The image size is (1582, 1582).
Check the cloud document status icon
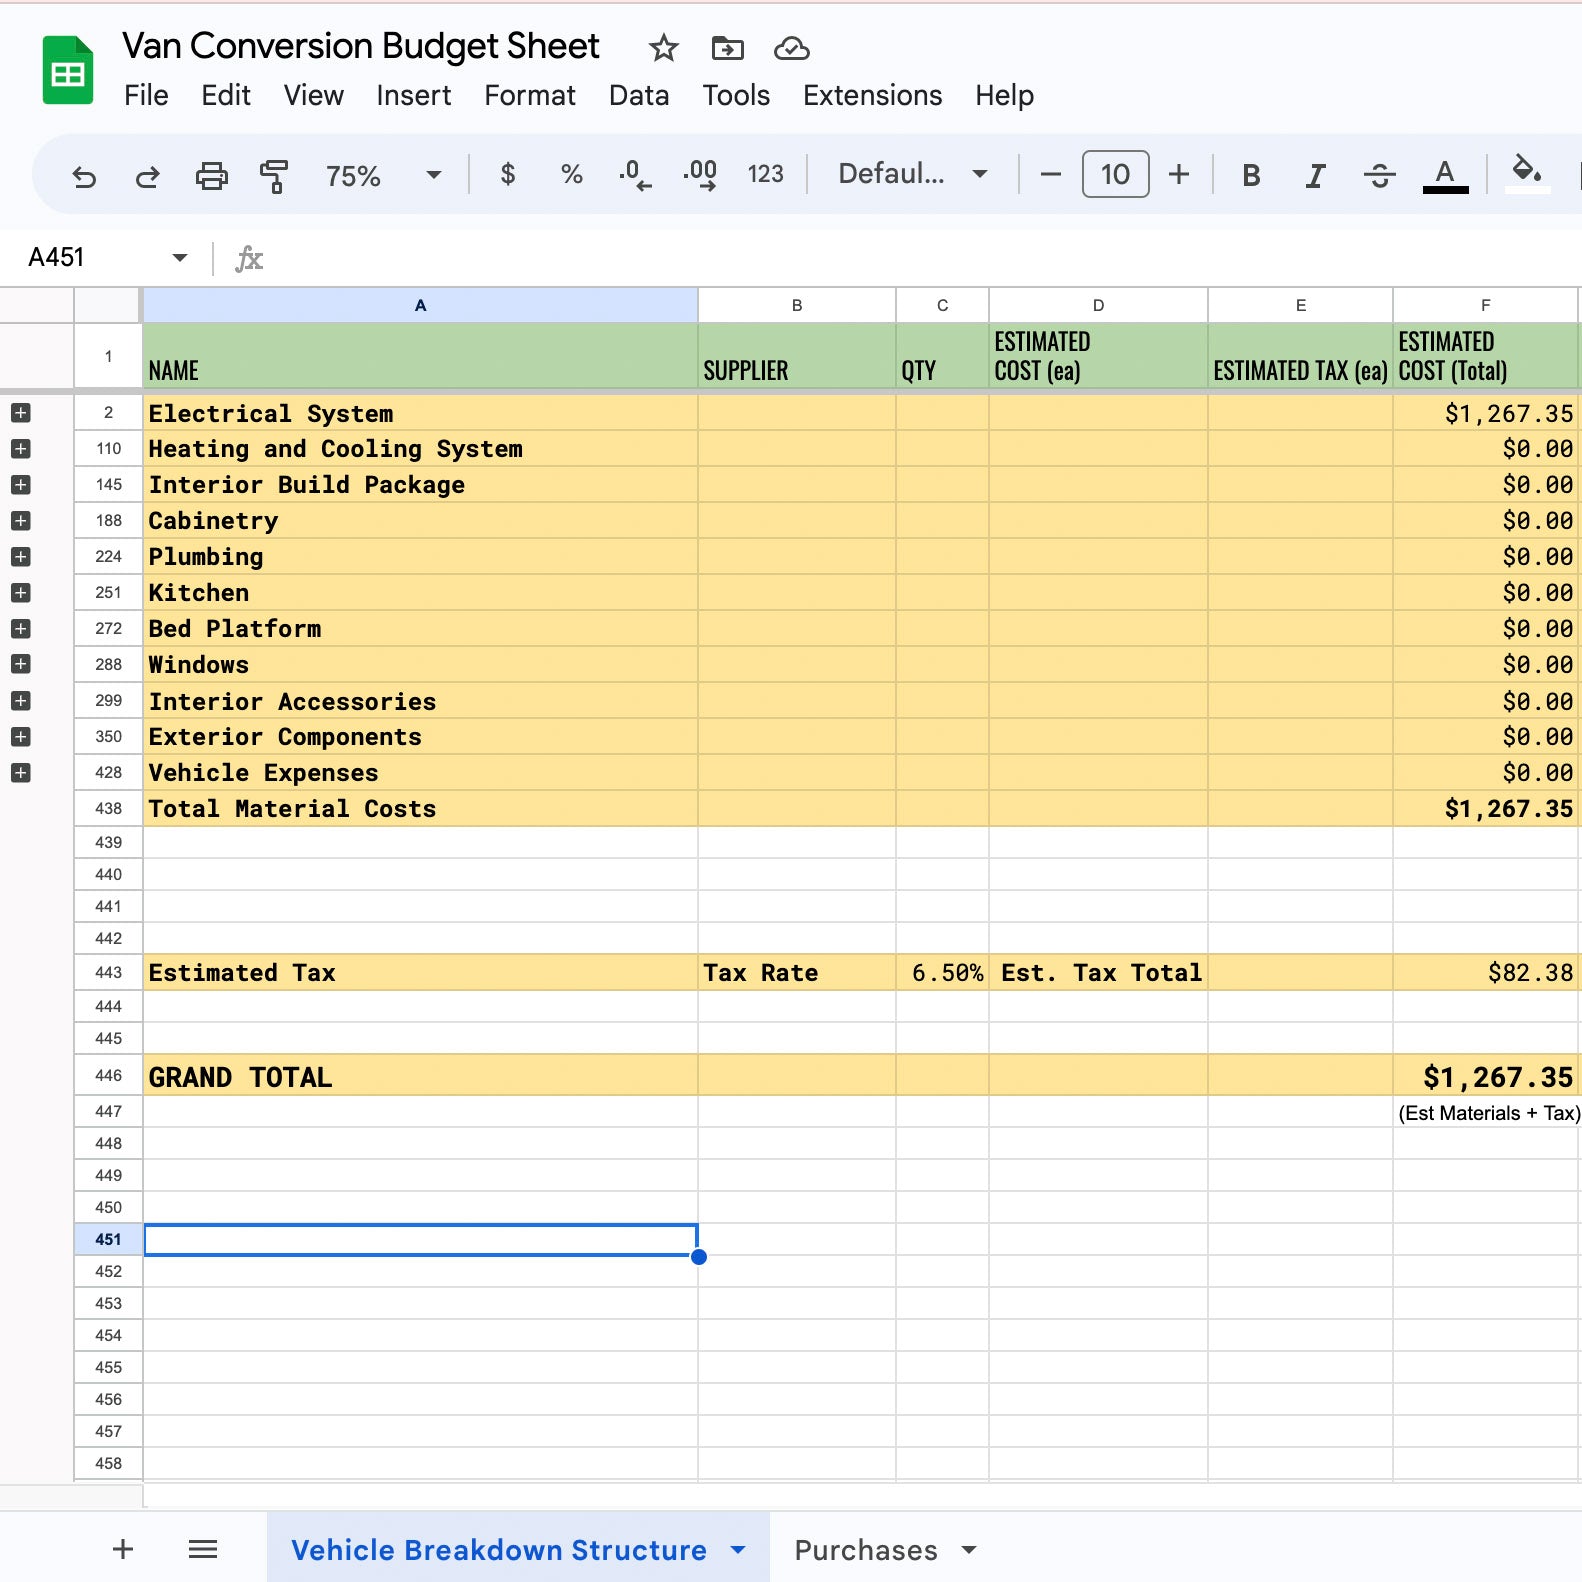[791, 48]
